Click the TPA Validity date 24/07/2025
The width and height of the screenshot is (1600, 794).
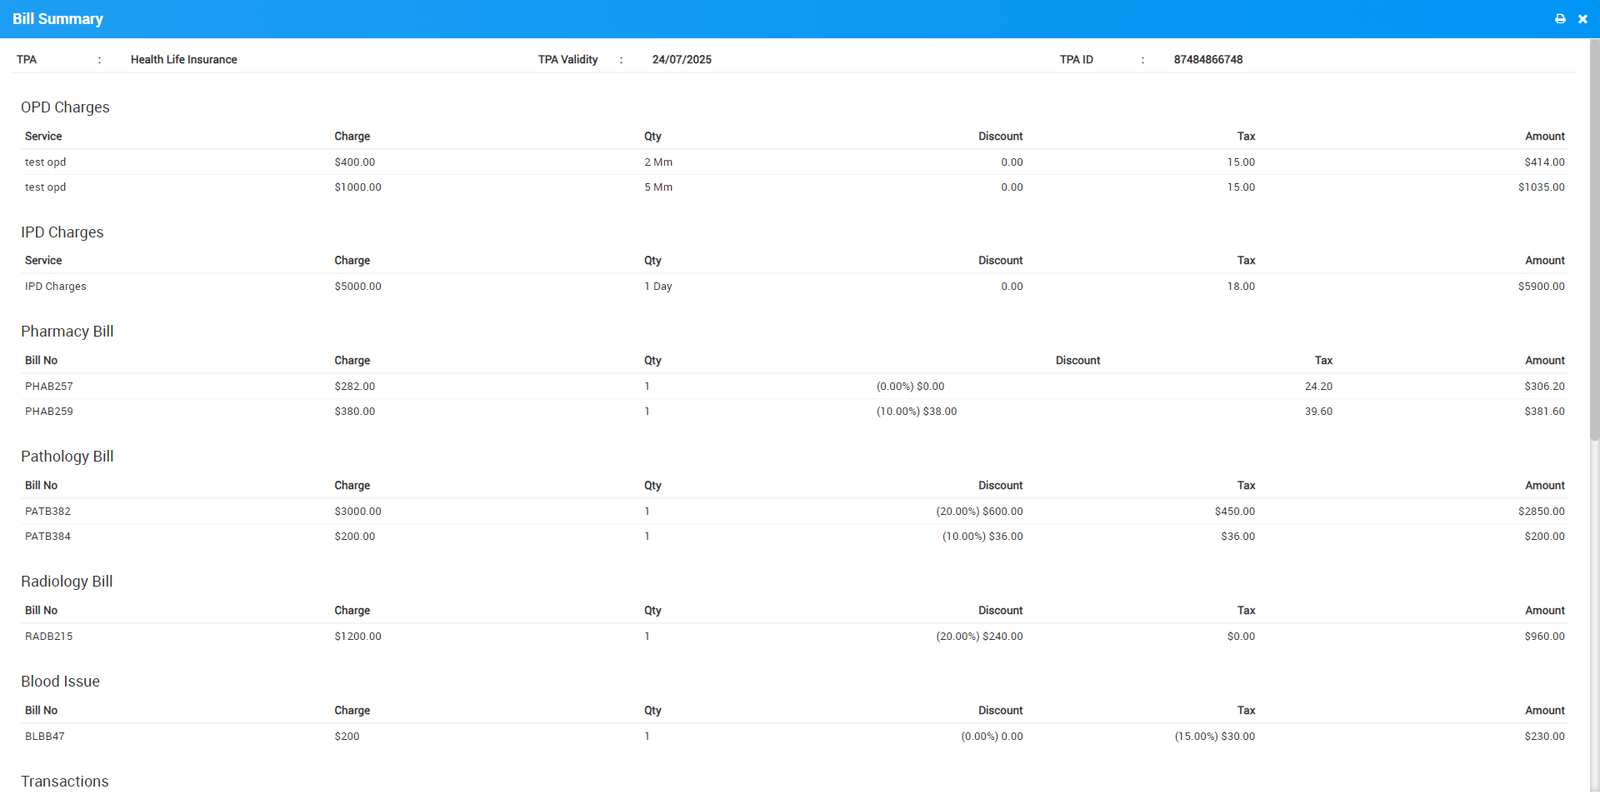682,60
